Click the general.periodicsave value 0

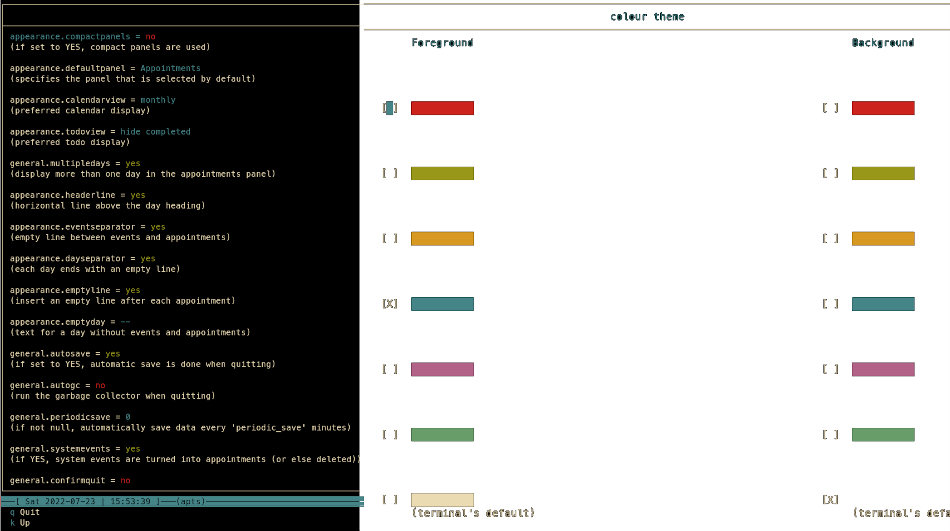tap(128, 416)
